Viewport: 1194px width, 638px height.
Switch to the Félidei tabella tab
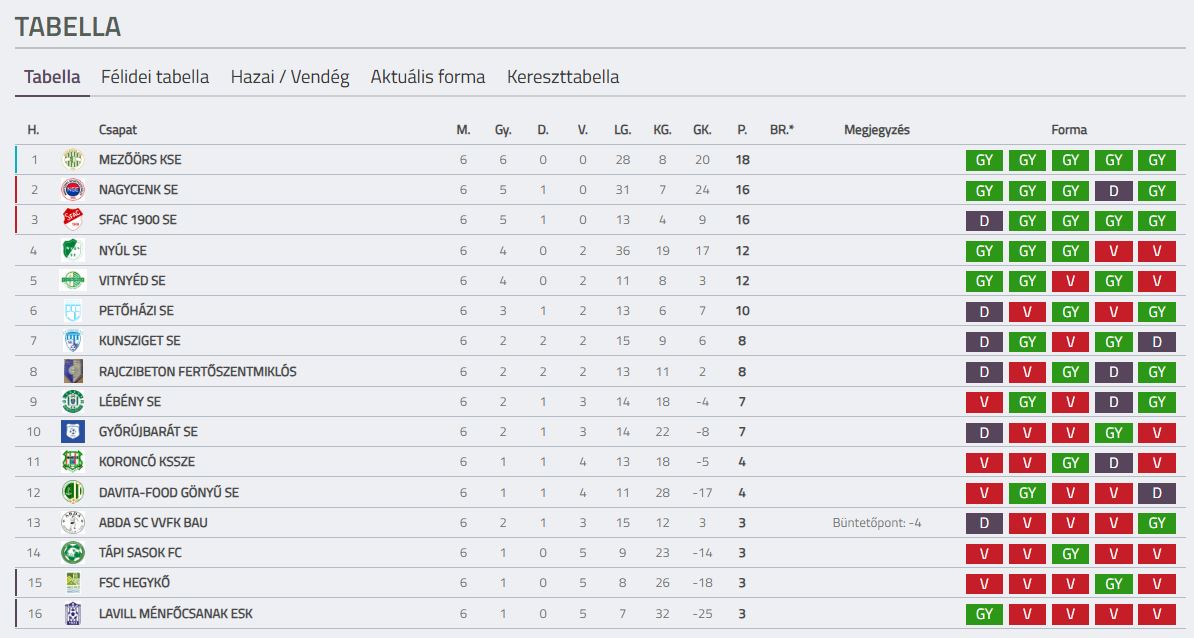tap(155, 77)
